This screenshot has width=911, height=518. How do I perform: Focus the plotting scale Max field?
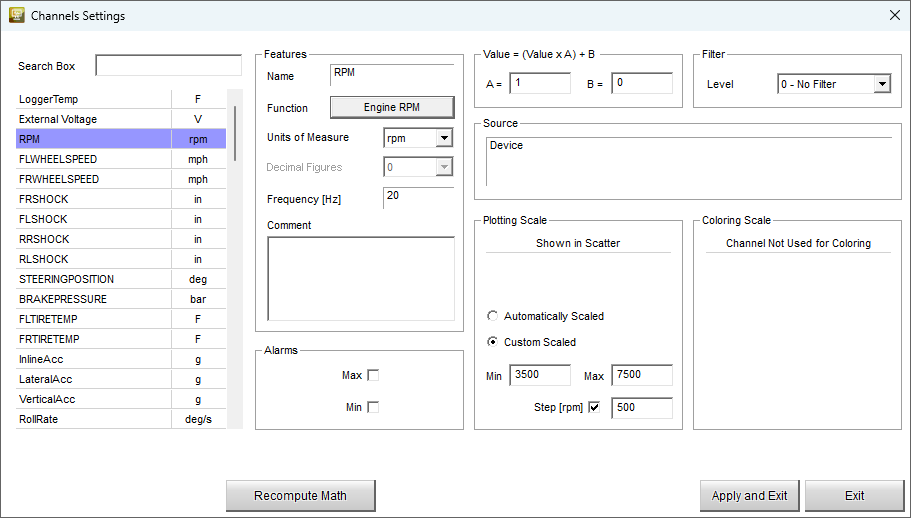[641, 375]
